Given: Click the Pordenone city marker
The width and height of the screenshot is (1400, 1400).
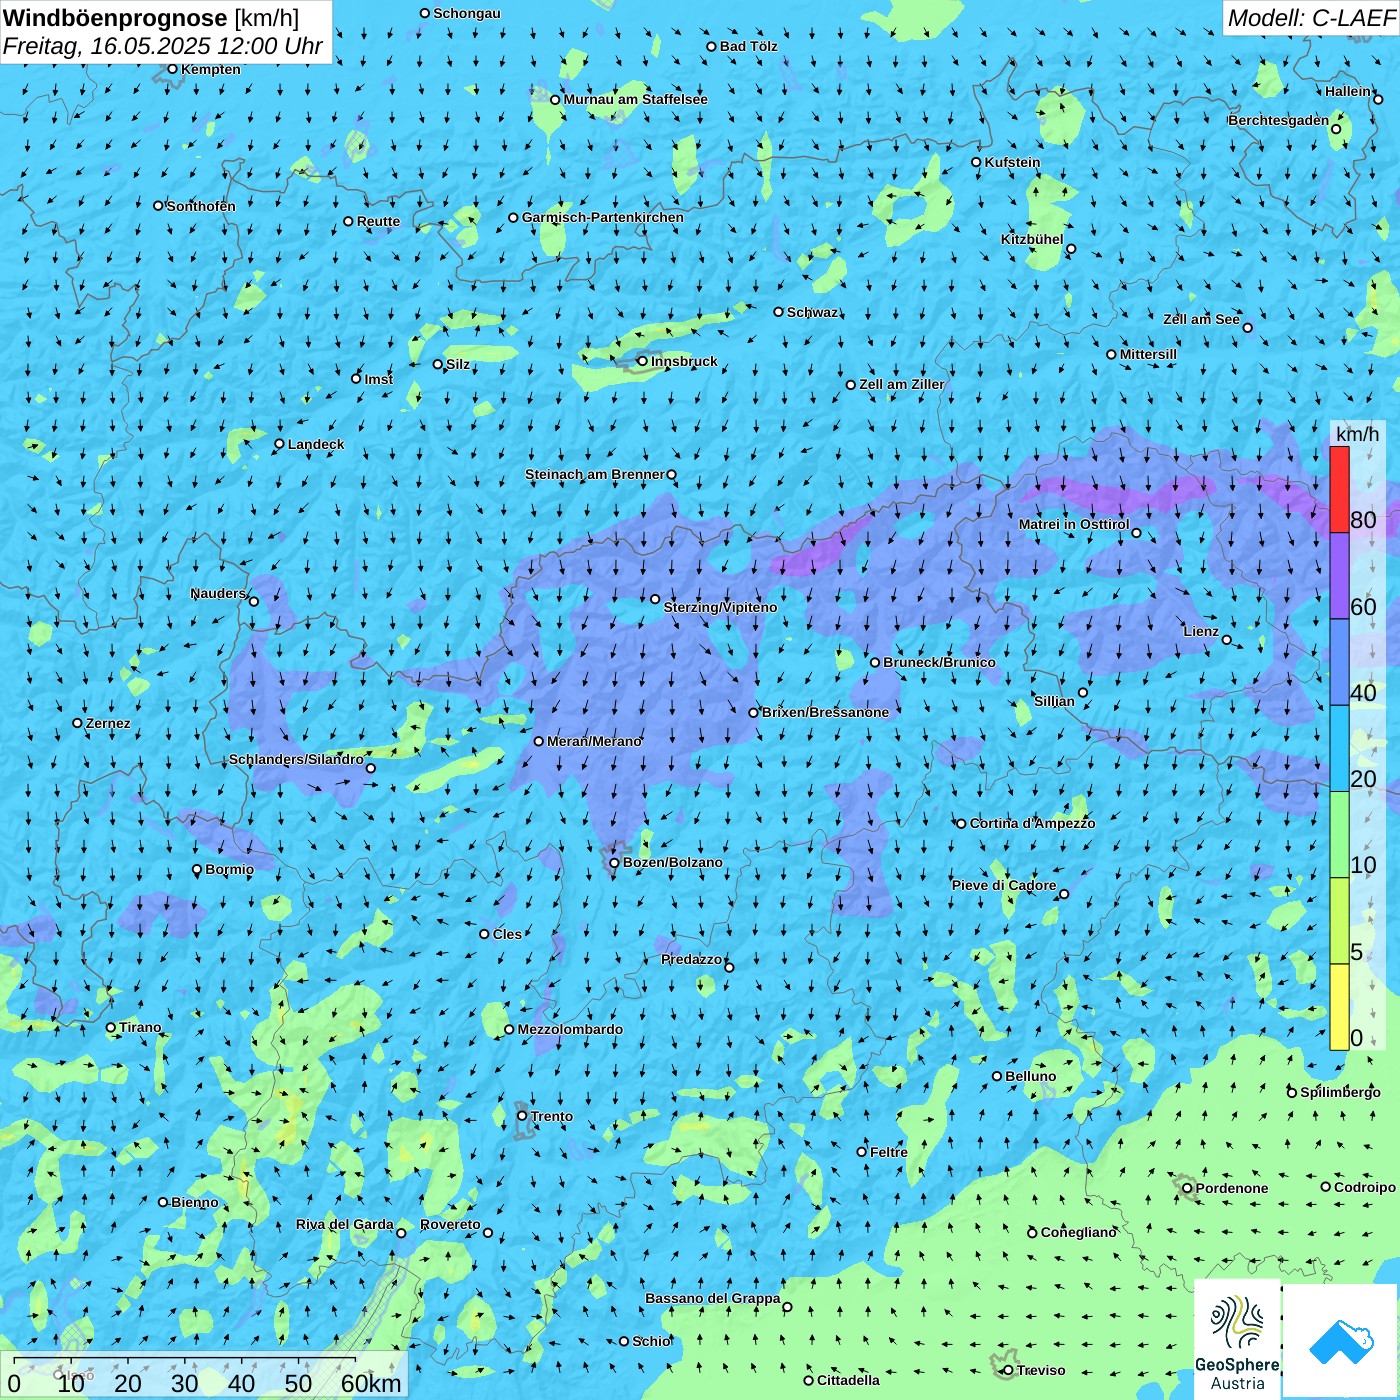Looking at the screenshot, I should coord(1188,1188).
